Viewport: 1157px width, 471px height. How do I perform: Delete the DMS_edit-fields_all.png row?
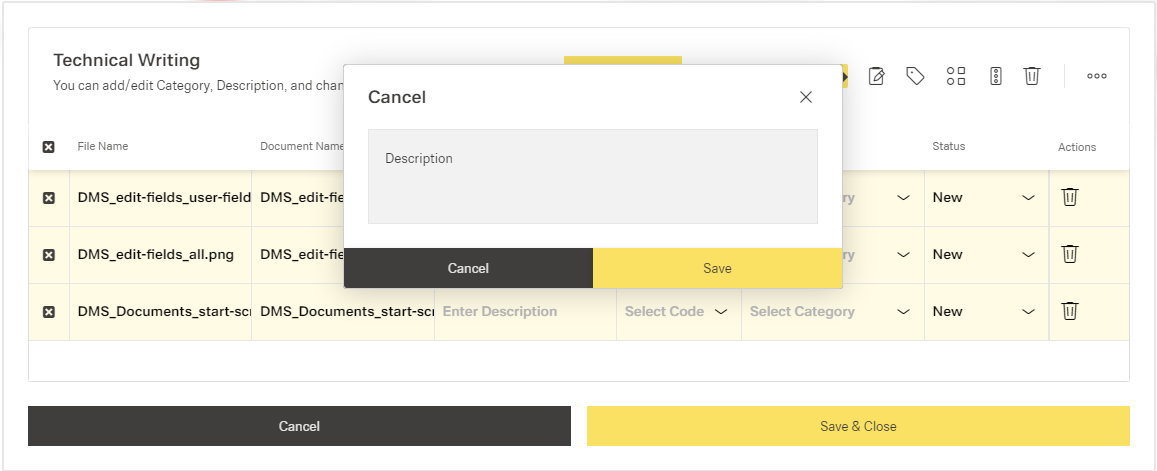click(x=1069, y=254)
